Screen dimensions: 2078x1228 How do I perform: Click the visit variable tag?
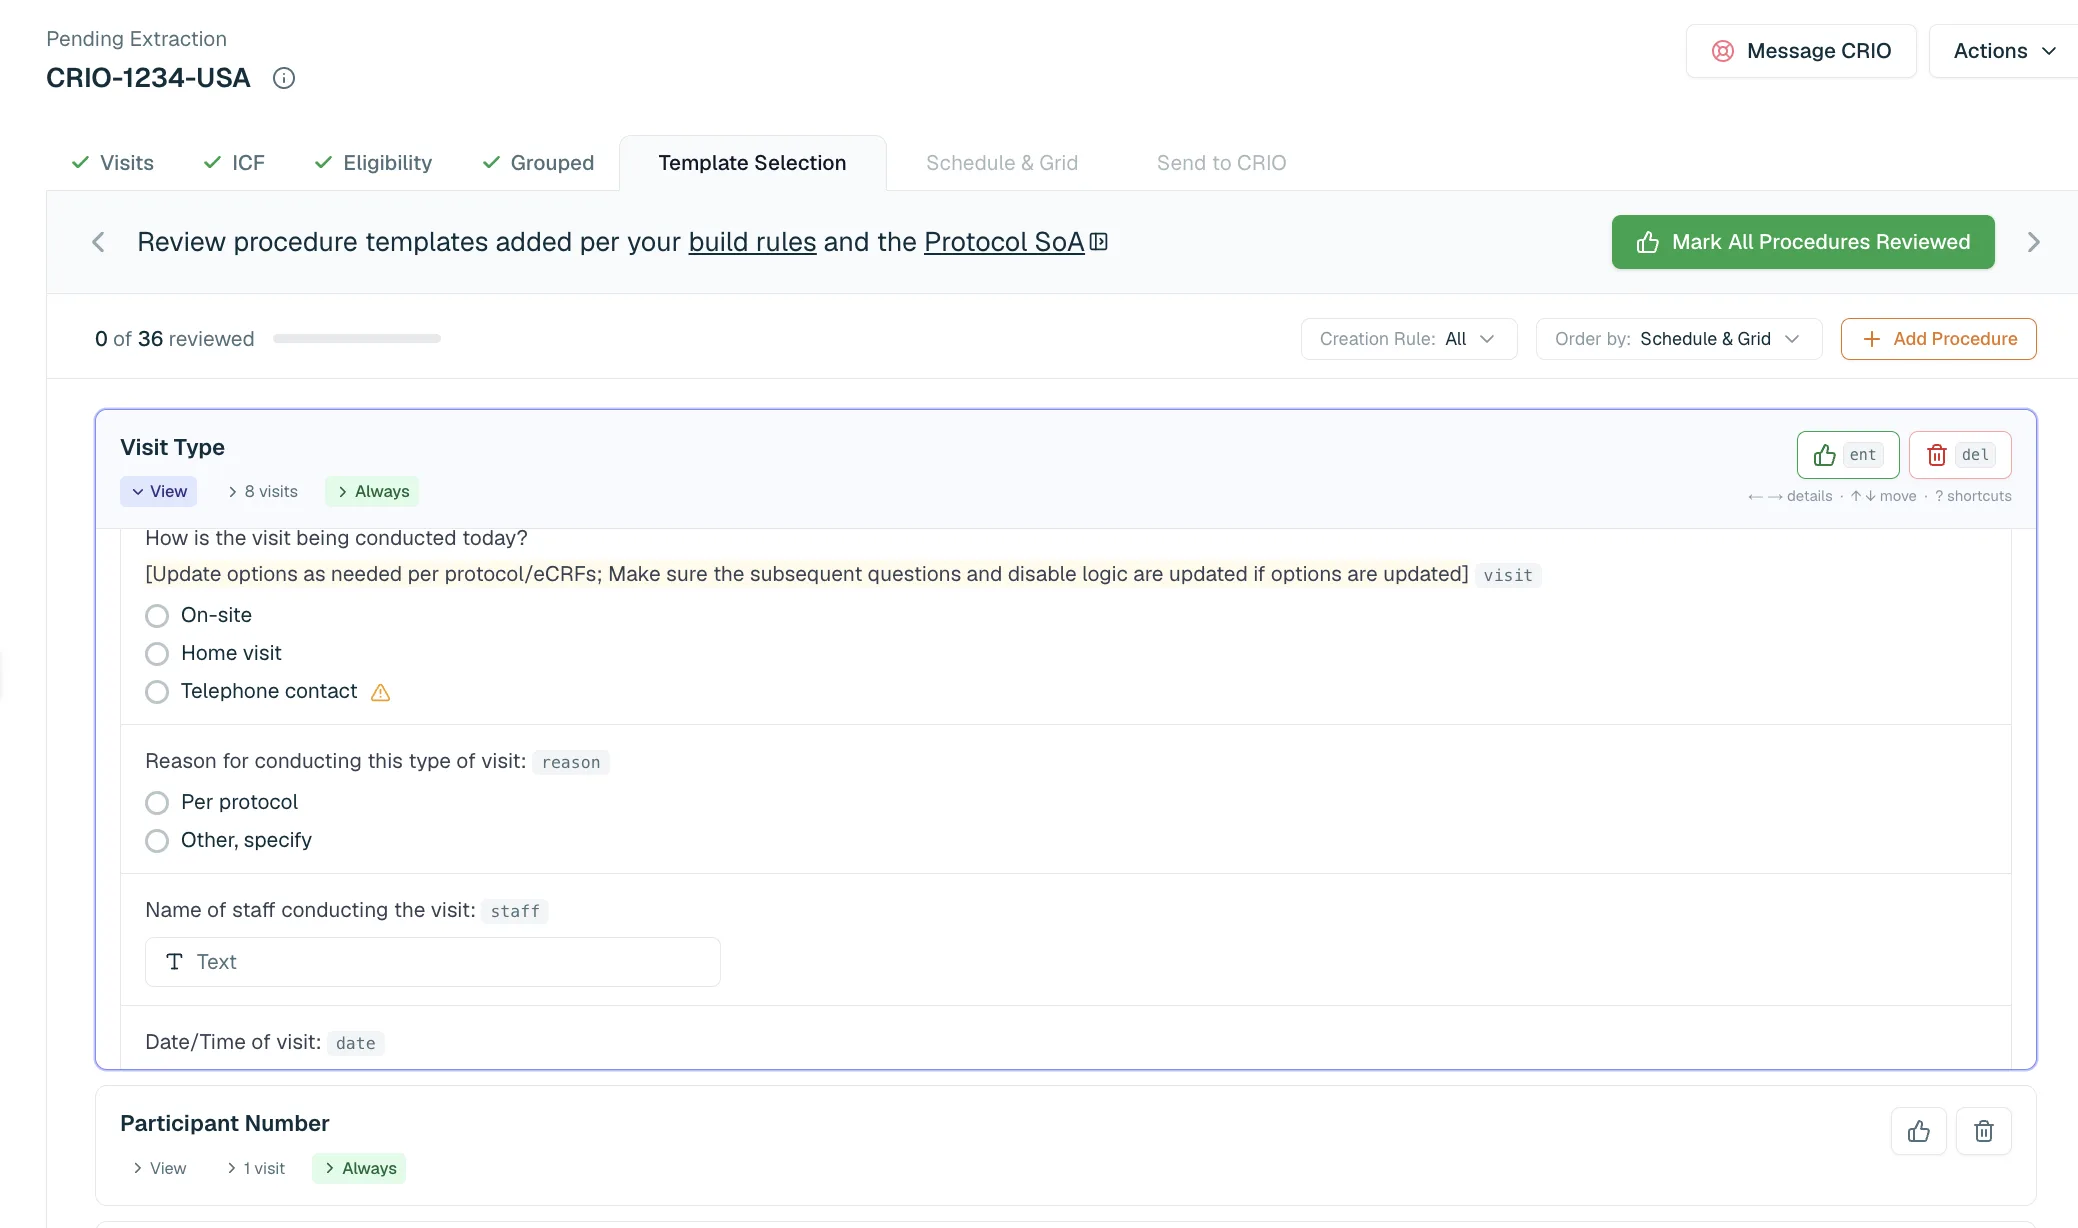point(1508,575)
